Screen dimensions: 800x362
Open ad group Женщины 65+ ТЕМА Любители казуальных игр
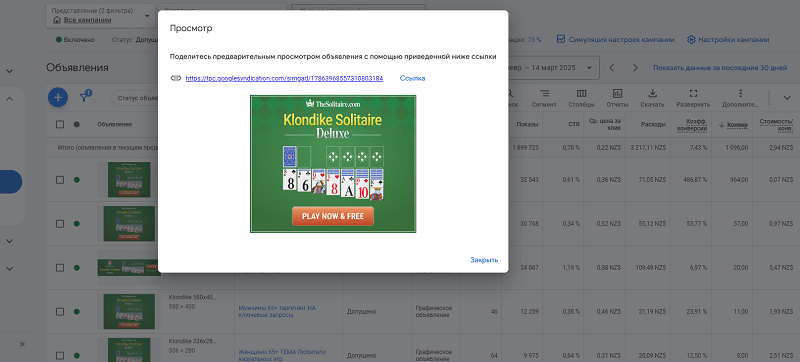pos(282,355)
